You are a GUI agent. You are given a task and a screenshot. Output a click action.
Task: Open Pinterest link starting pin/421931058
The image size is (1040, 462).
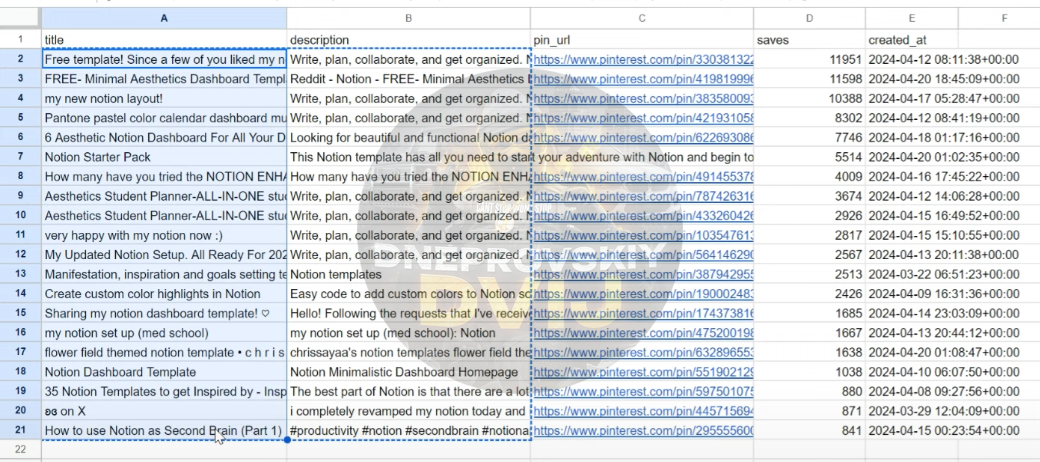click(x=643, y=118)
